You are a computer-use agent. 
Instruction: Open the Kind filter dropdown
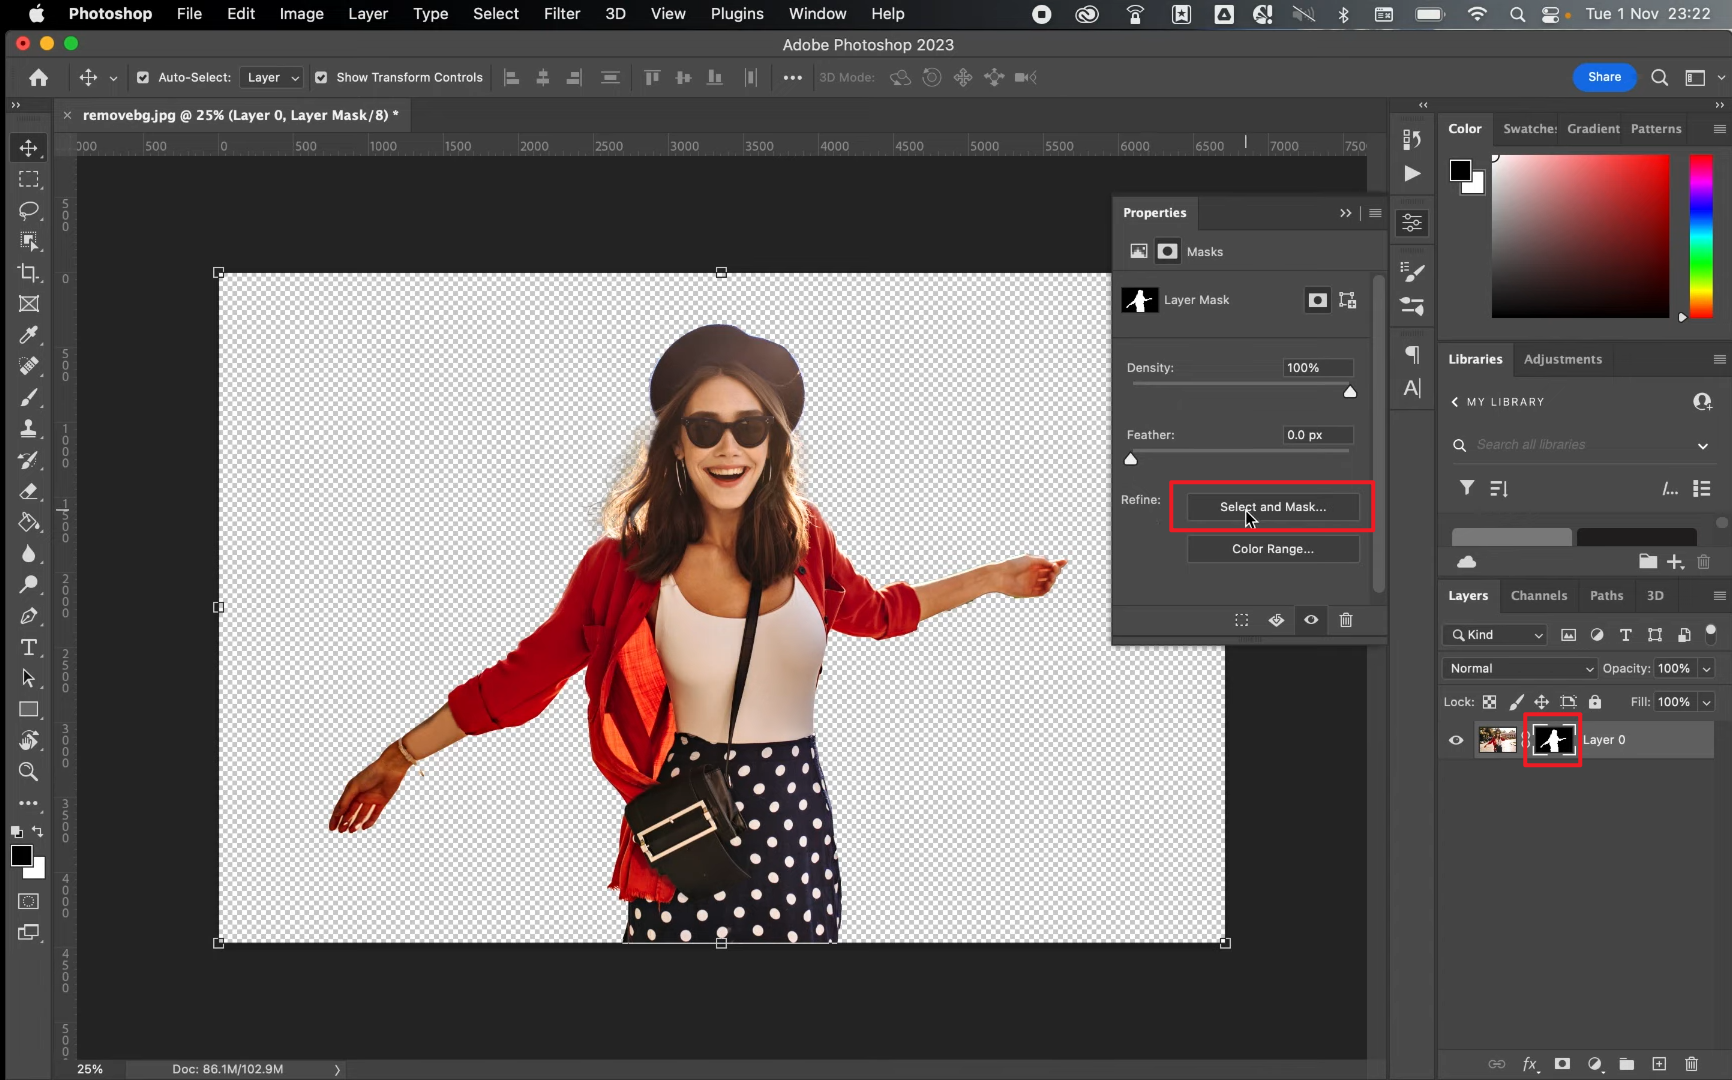(1495, 635)
